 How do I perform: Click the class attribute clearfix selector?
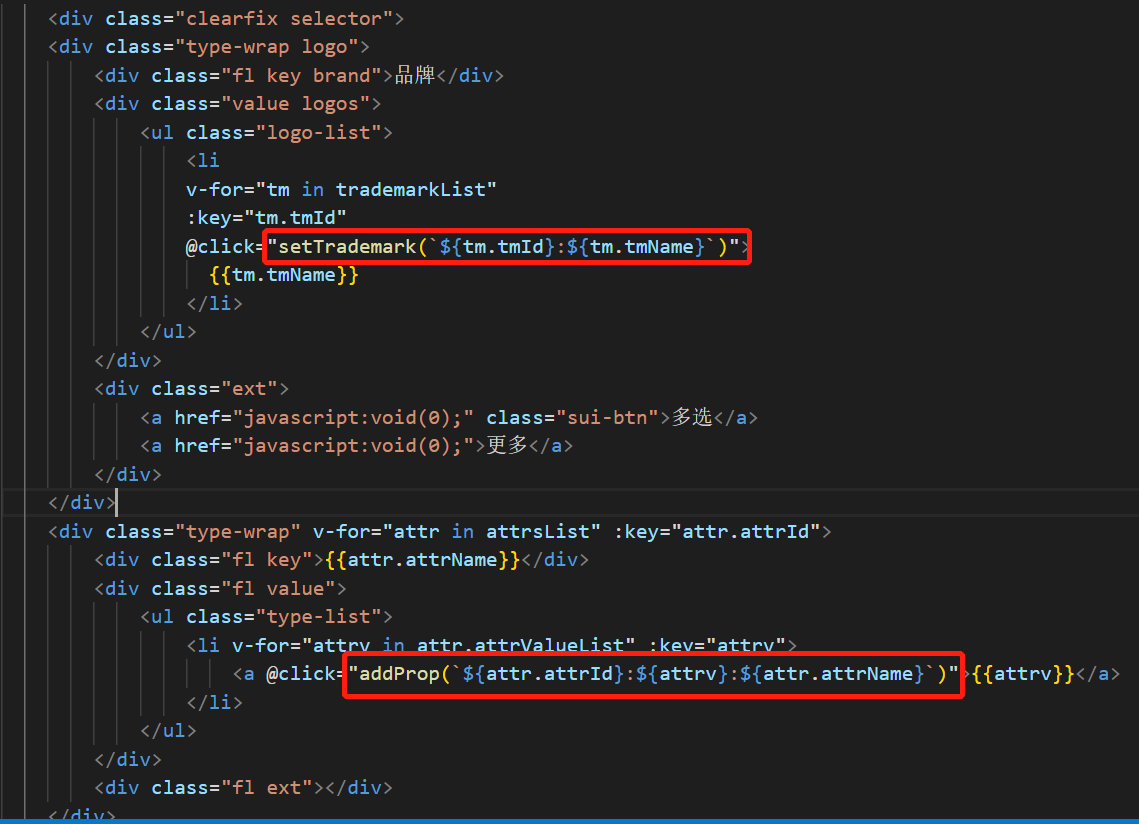pyautogui.click(x=285, y=18)
